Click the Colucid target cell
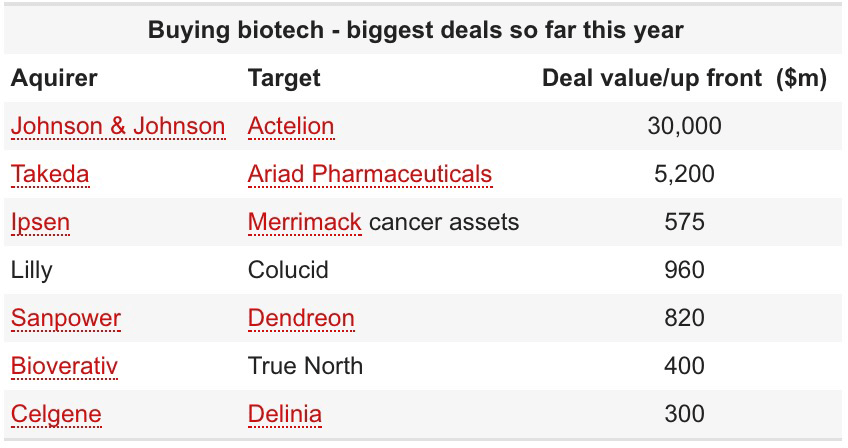Viewport: 848px width, 448px height. (288, 270)
